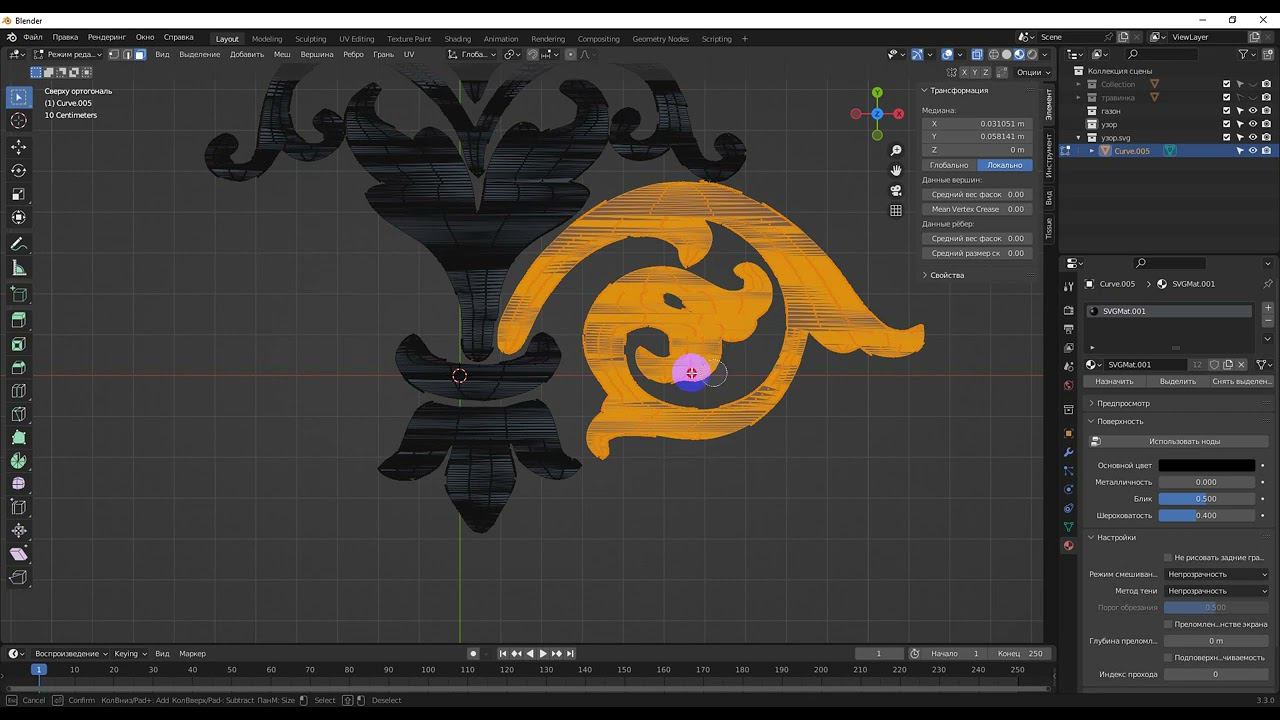
Task: Switch transform to Глобально
Action: pos(949,165)
